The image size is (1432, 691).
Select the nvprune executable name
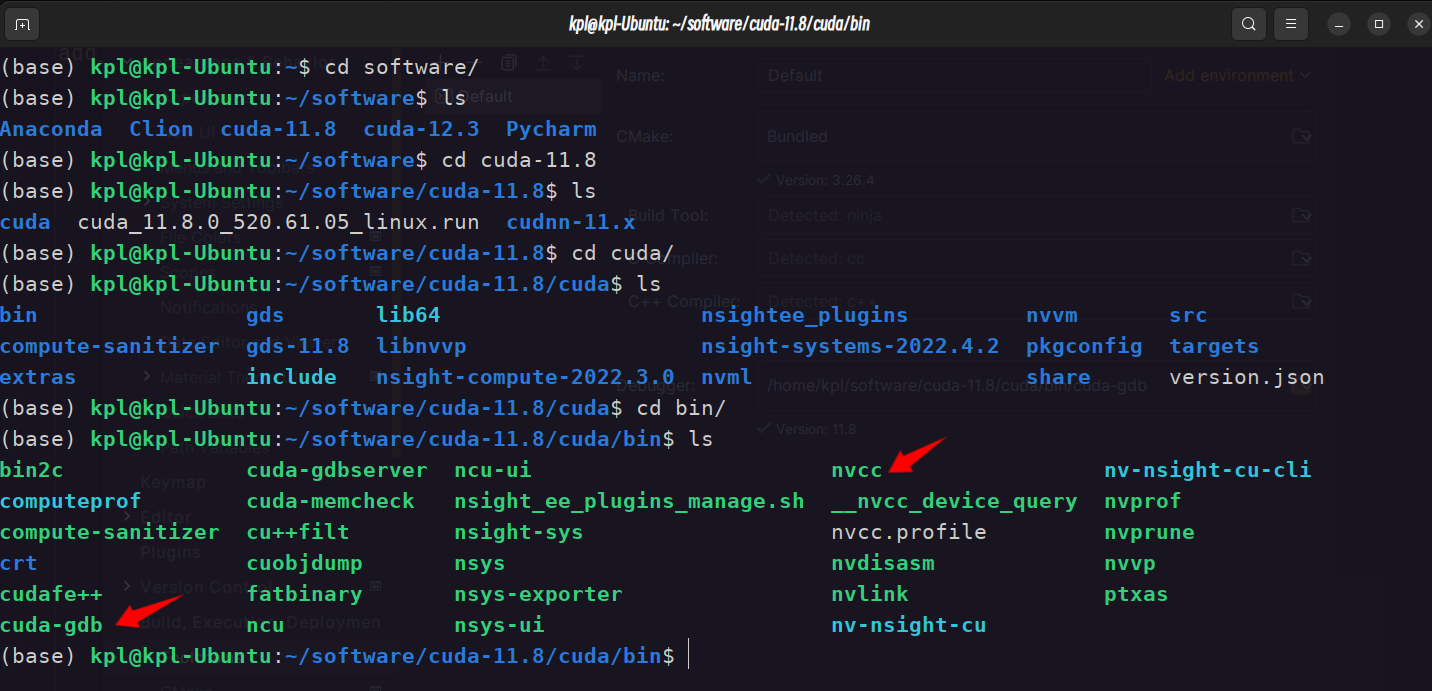tap(1149, 532)
